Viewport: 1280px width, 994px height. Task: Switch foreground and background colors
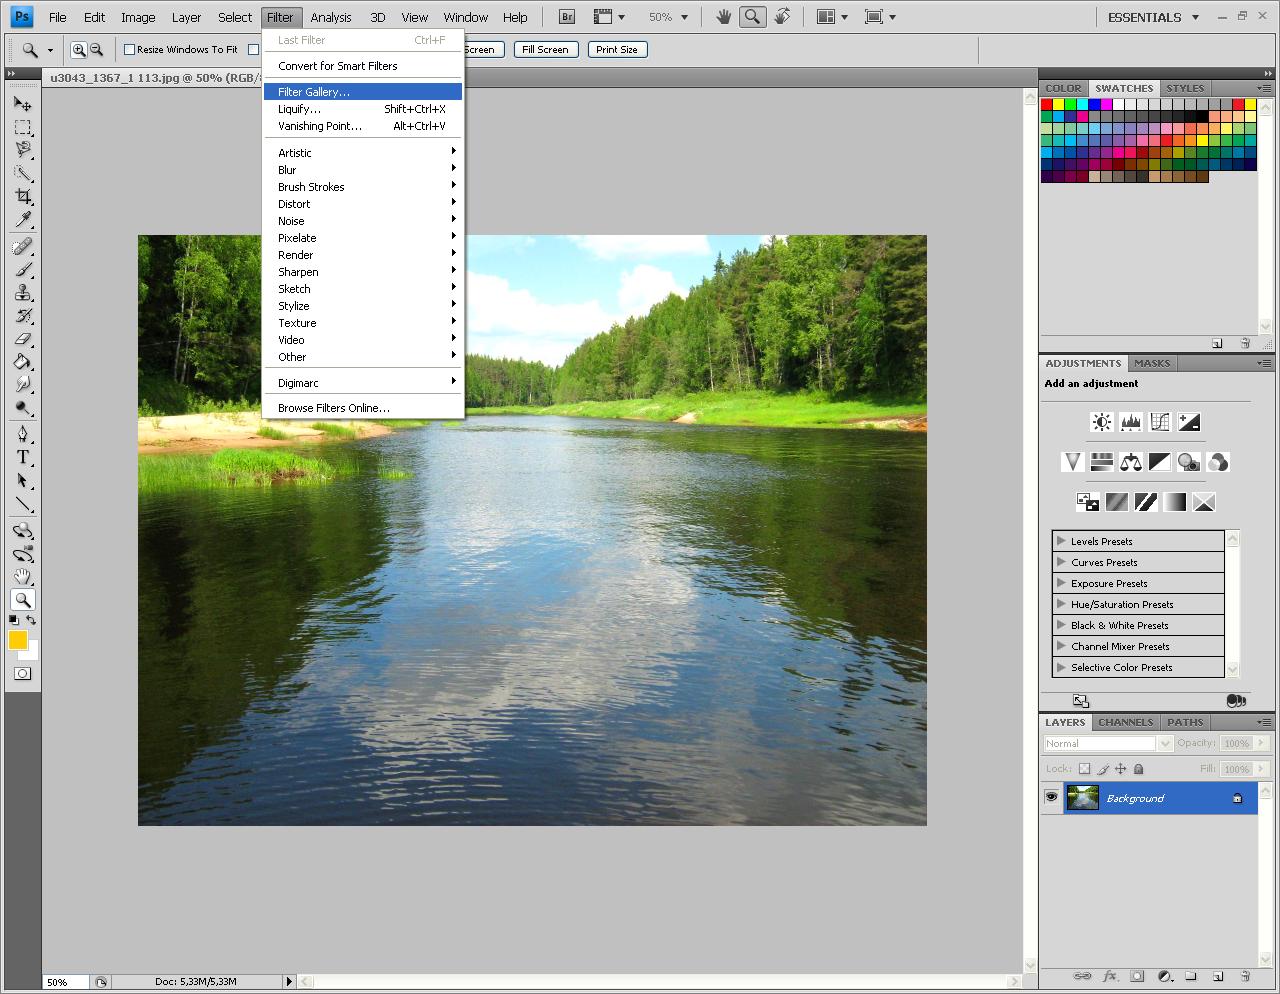32,620
